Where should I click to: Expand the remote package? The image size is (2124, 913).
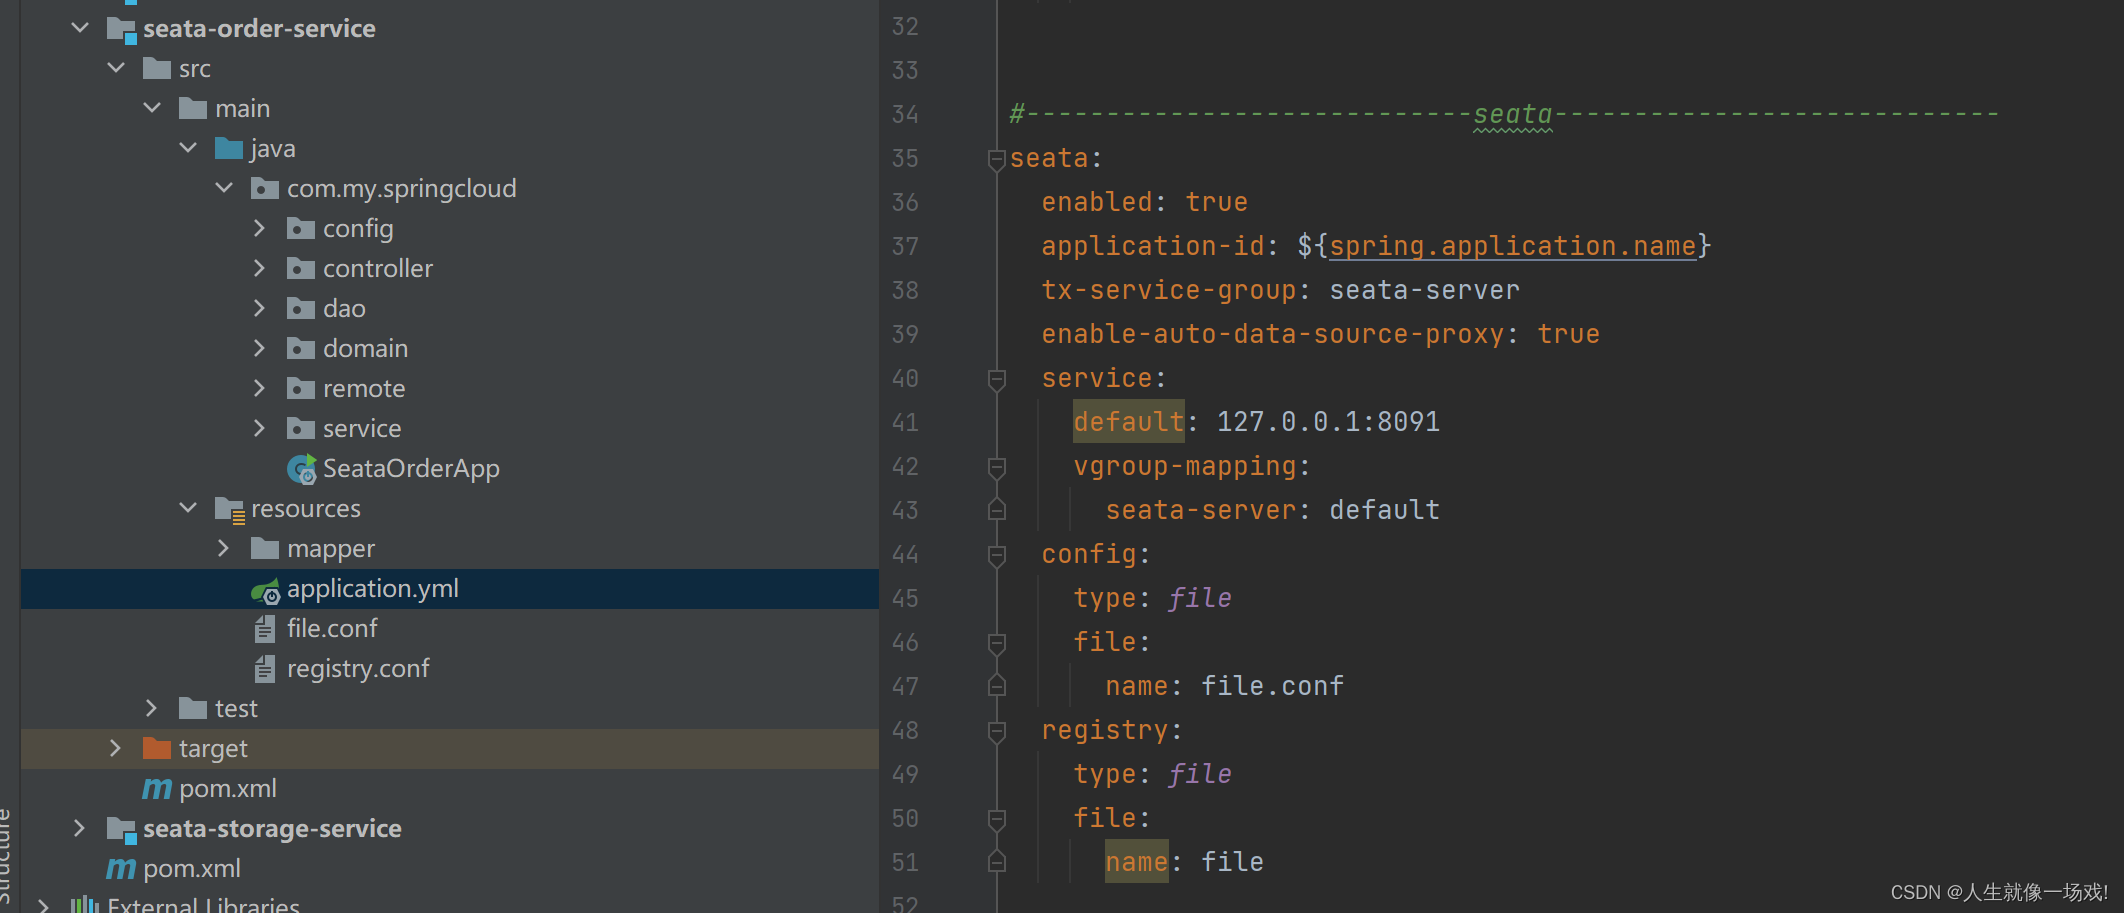(259, 388)
